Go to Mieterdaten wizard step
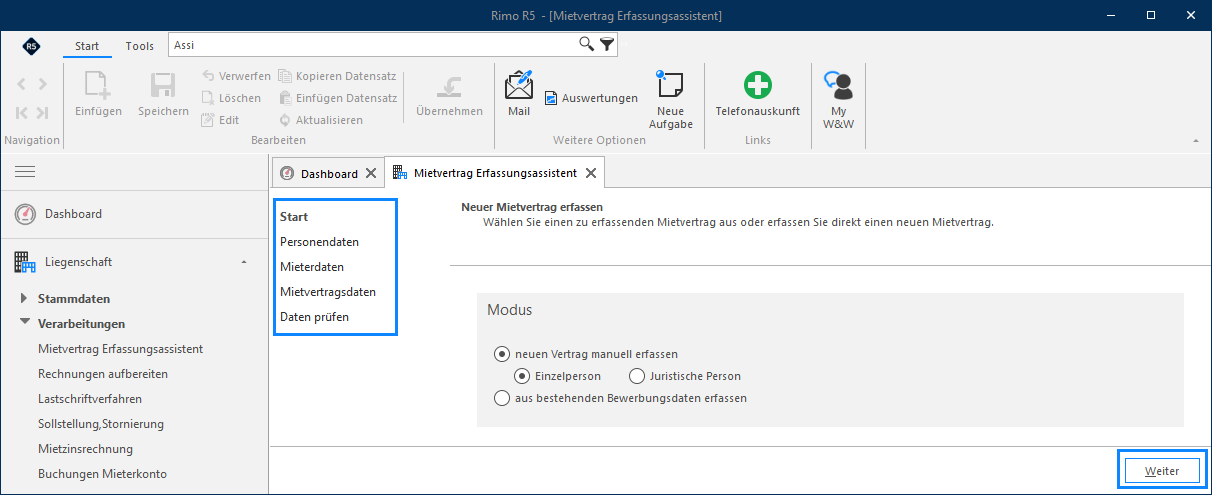Image resolution: width=1212 pixels, height=495 pixels. coord(312,267)
